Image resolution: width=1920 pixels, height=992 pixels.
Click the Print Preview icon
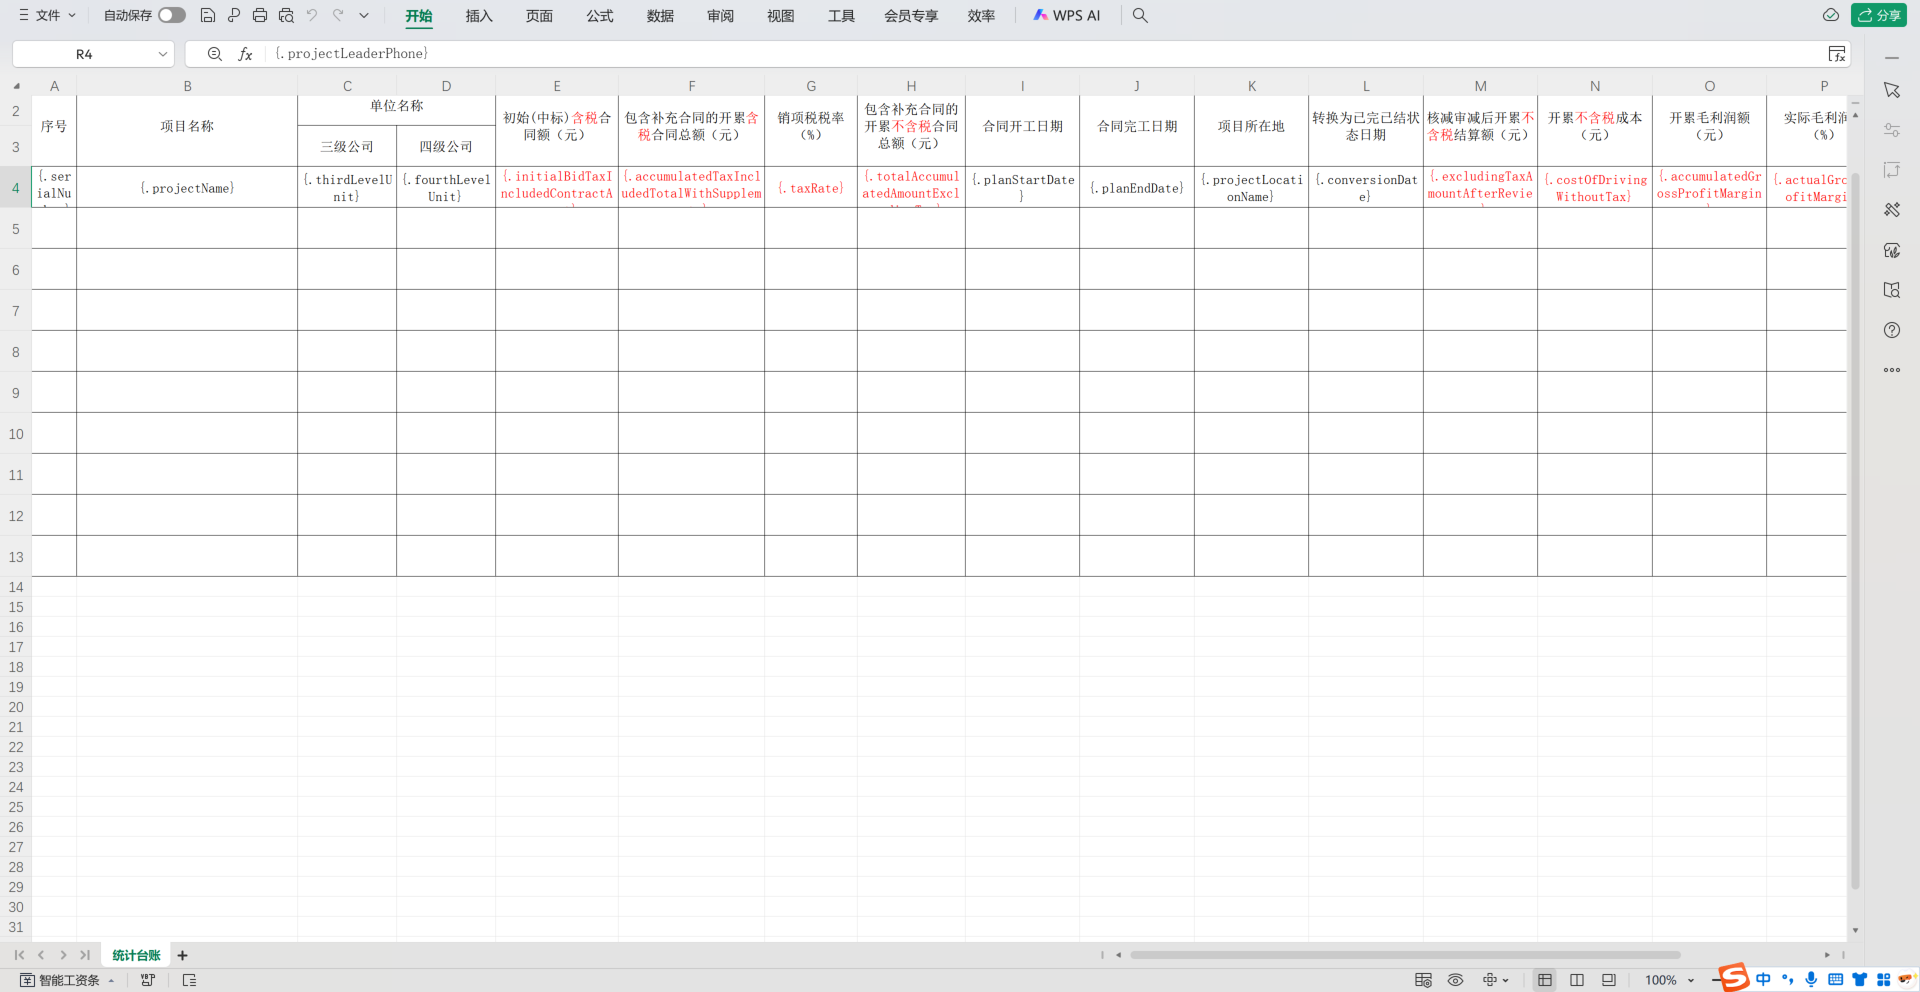[x=286, y=15]
